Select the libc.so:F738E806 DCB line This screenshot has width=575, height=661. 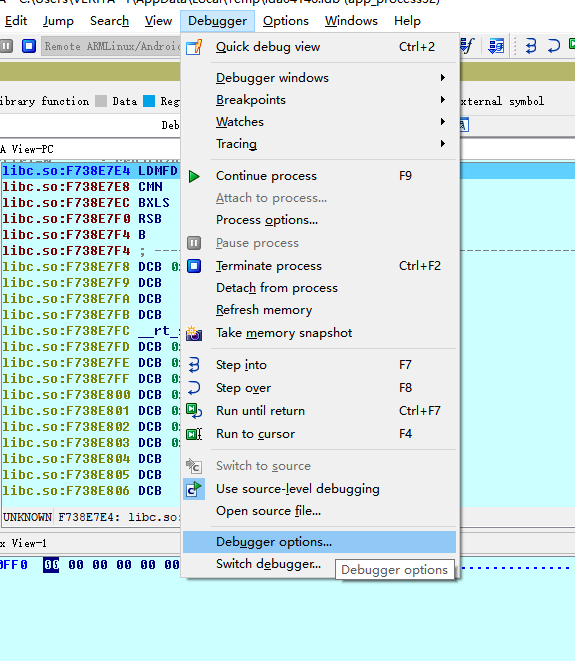(90, 491)
